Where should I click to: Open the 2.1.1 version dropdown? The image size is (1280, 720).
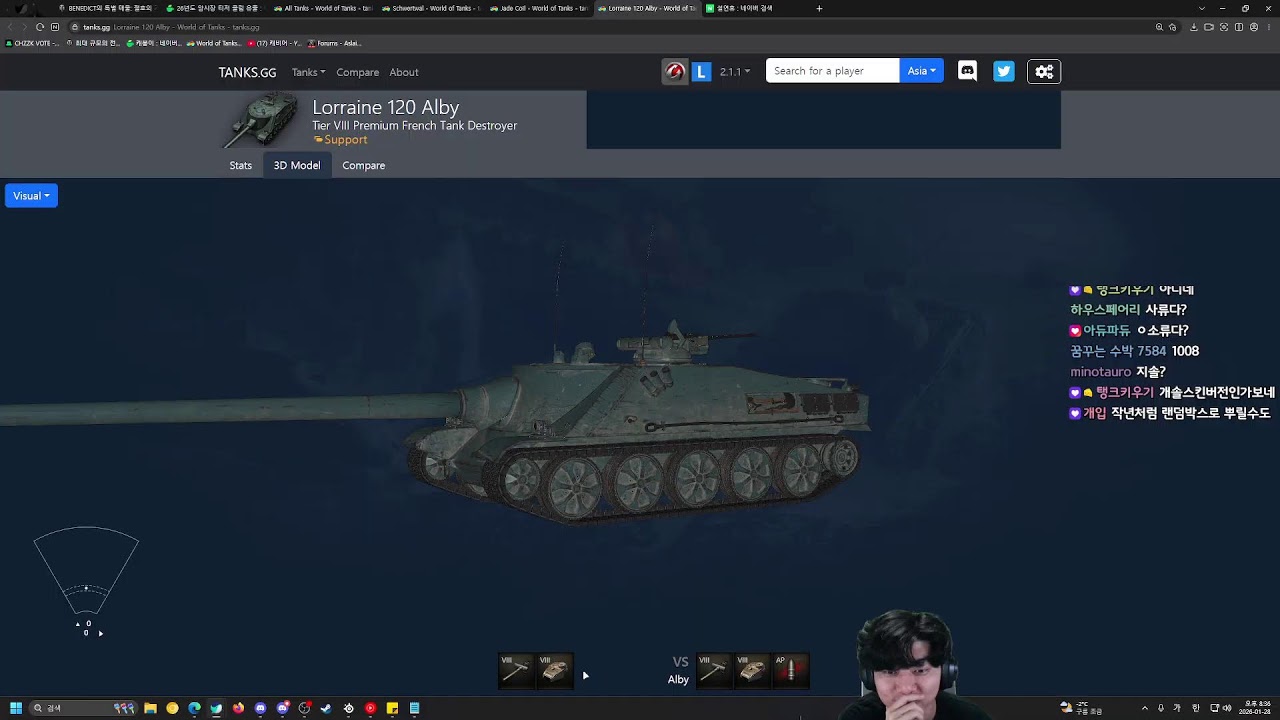[735, 72]
